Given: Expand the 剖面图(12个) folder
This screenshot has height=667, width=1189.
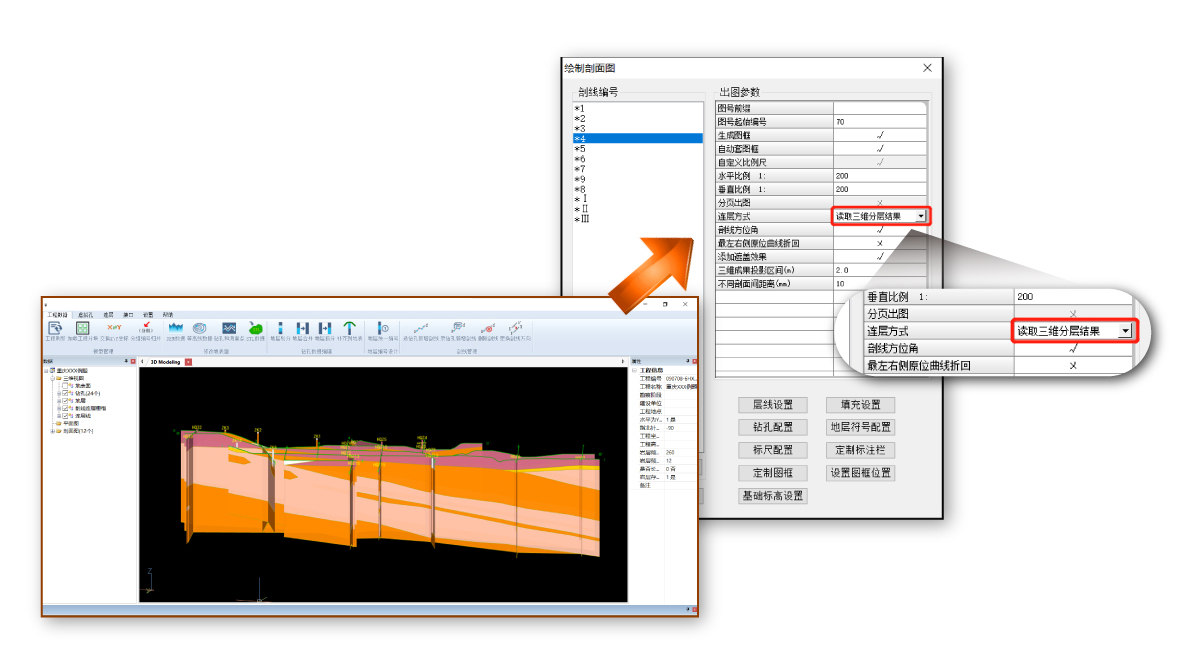Looking at the screenshot, I should tap(52, 431).
